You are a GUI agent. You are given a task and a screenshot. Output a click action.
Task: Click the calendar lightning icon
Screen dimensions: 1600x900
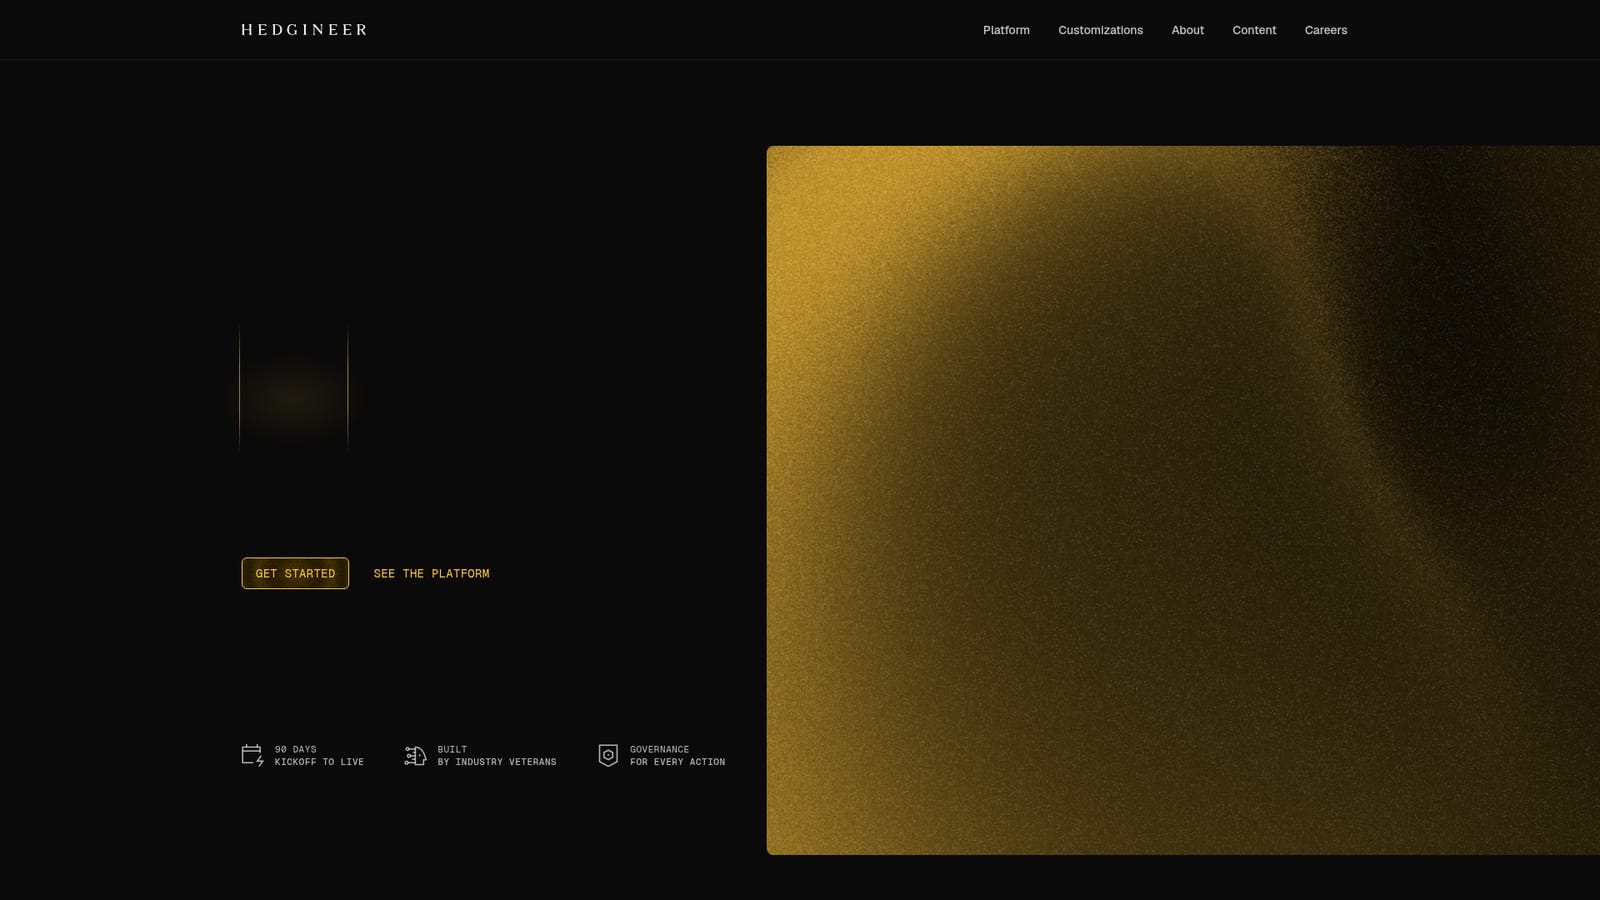[x=252, y=755]
